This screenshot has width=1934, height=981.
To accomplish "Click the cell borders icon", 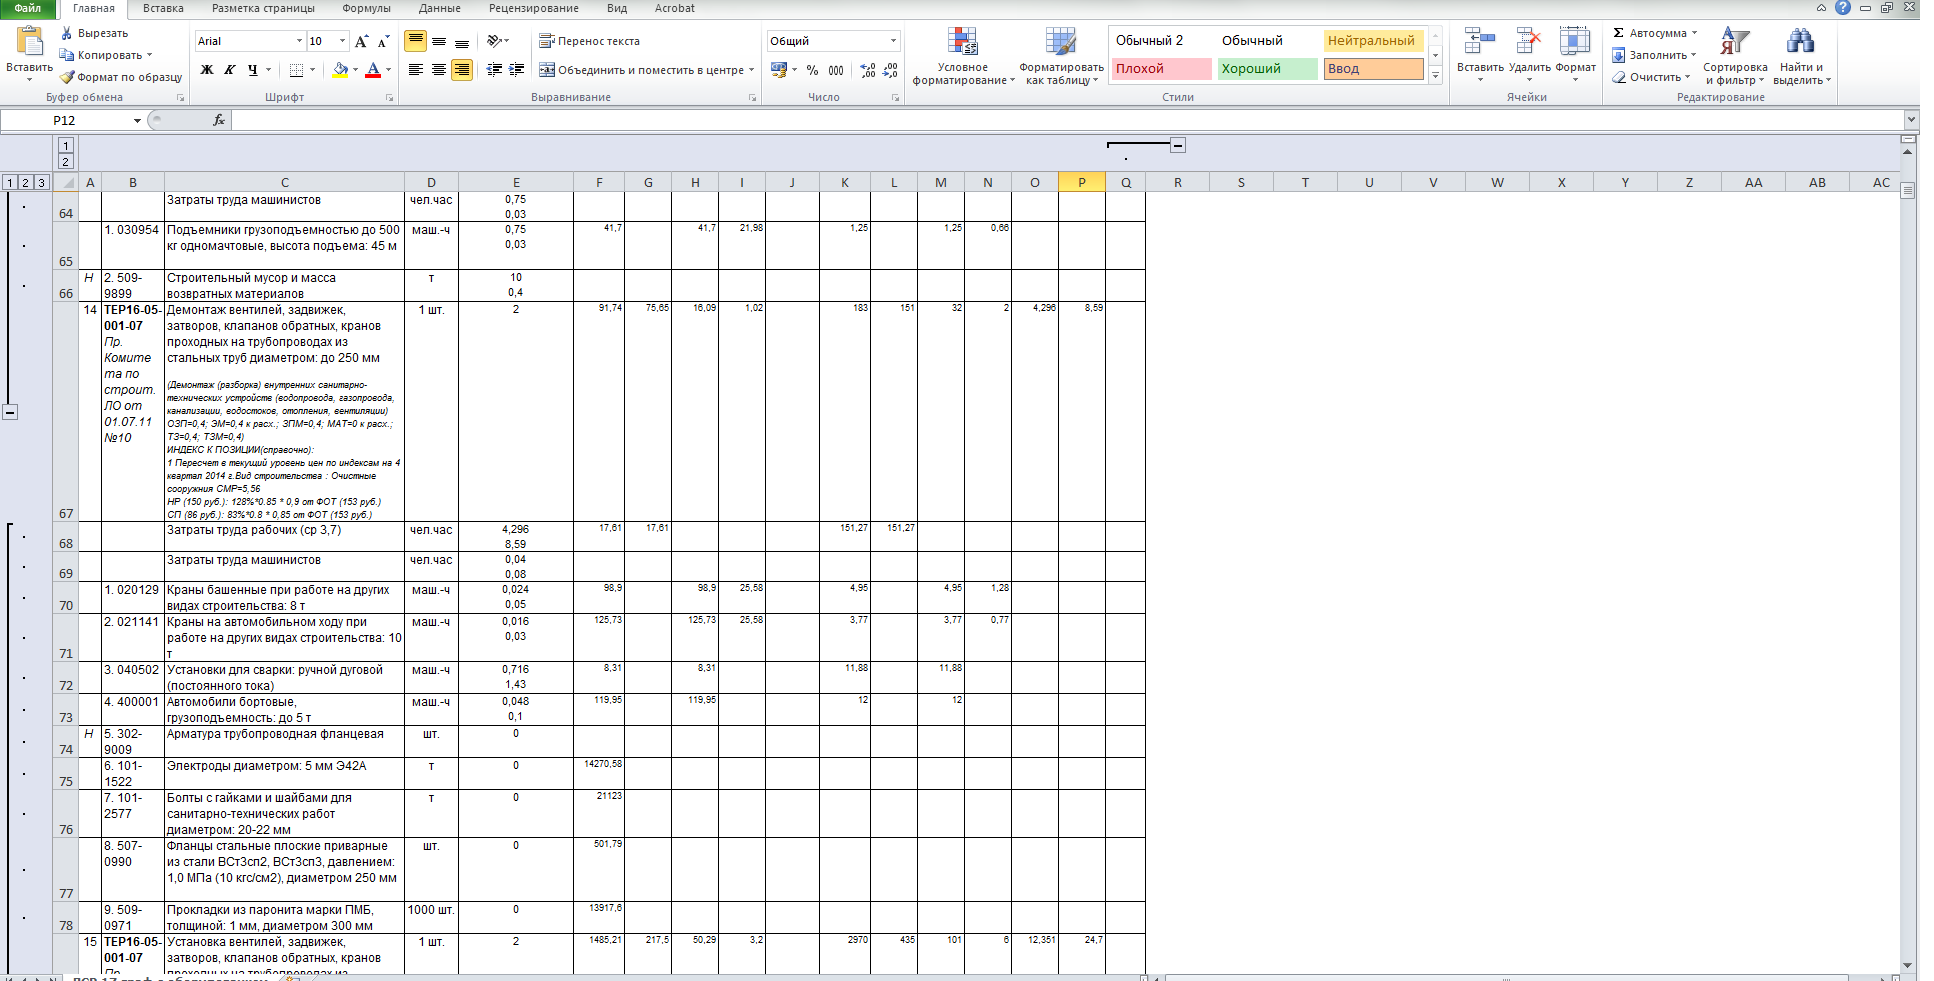I will (x=296, y=70).
